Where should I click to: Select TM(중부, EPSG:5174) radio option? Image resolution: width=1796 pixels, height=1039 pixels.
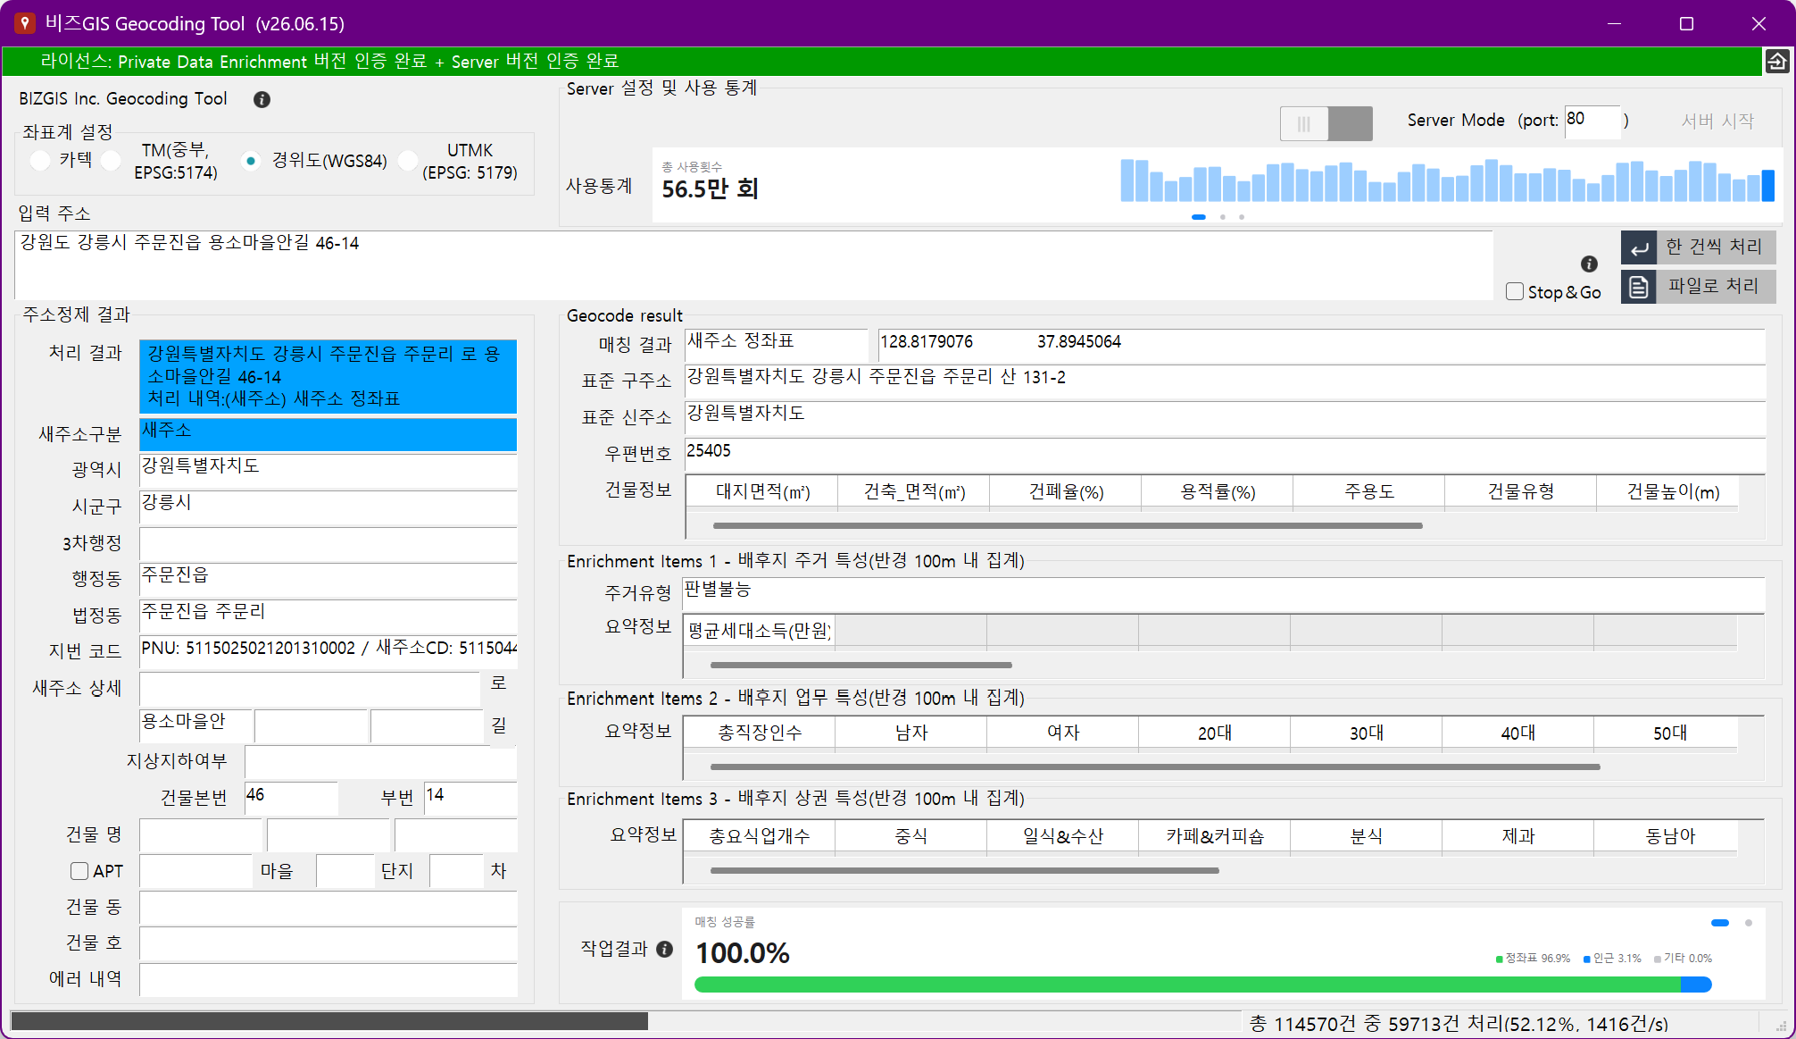pyautogui.click(x=111, y=160)
